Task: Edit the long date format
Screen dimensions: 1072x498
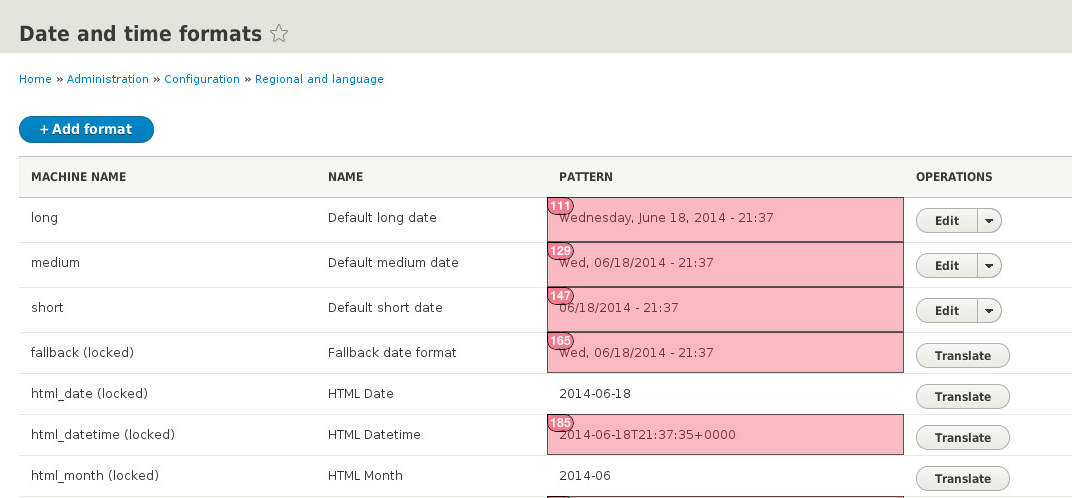Action: [946, 221]
